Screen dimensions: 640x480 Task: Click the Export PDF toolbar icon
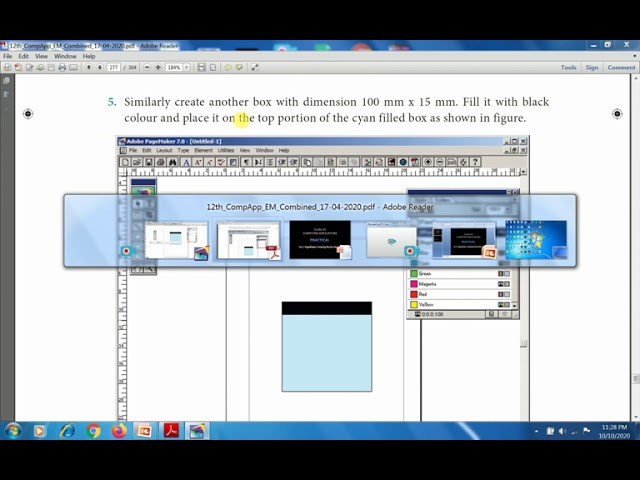[x=18, y=67]
